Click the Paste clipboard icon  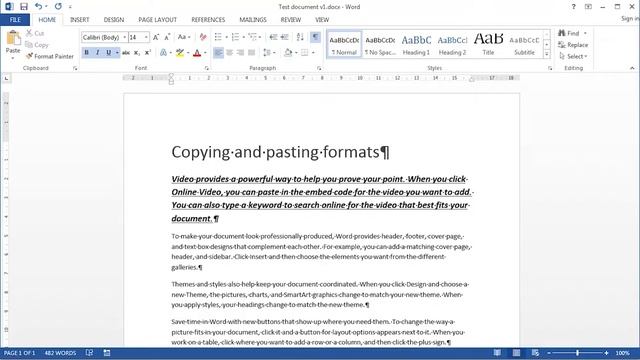(x=13, y=38)
